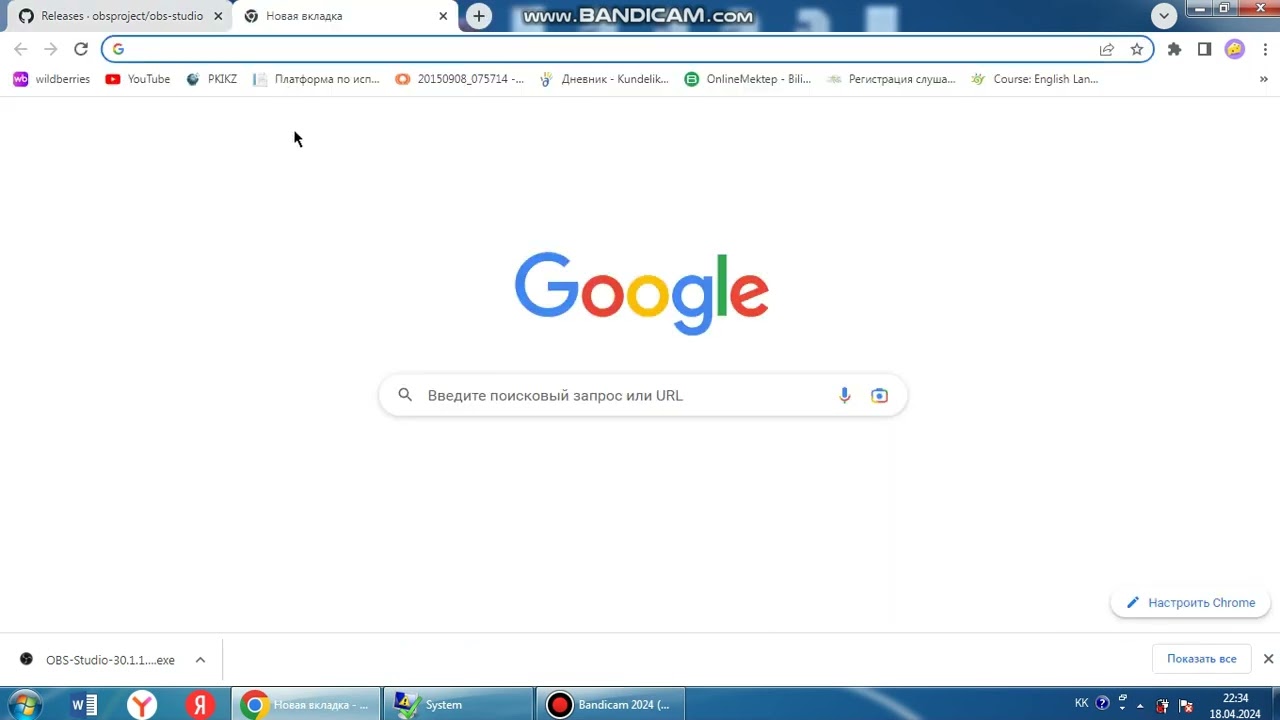Close the Новая вкладка tab
The height and width of the screenshot is (720, 1280).
click(x=443, y=16)
